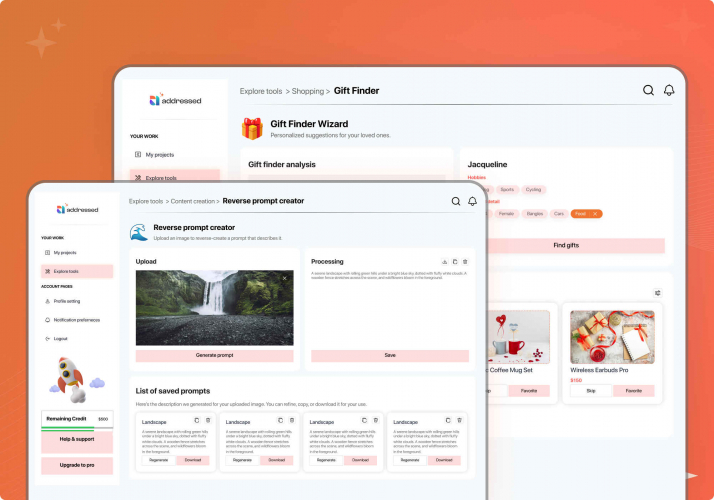Image resolution: width=714 pixels, height=500 pixels.
Task: Click the Find gifts button
Action: (x=574, y=245)
